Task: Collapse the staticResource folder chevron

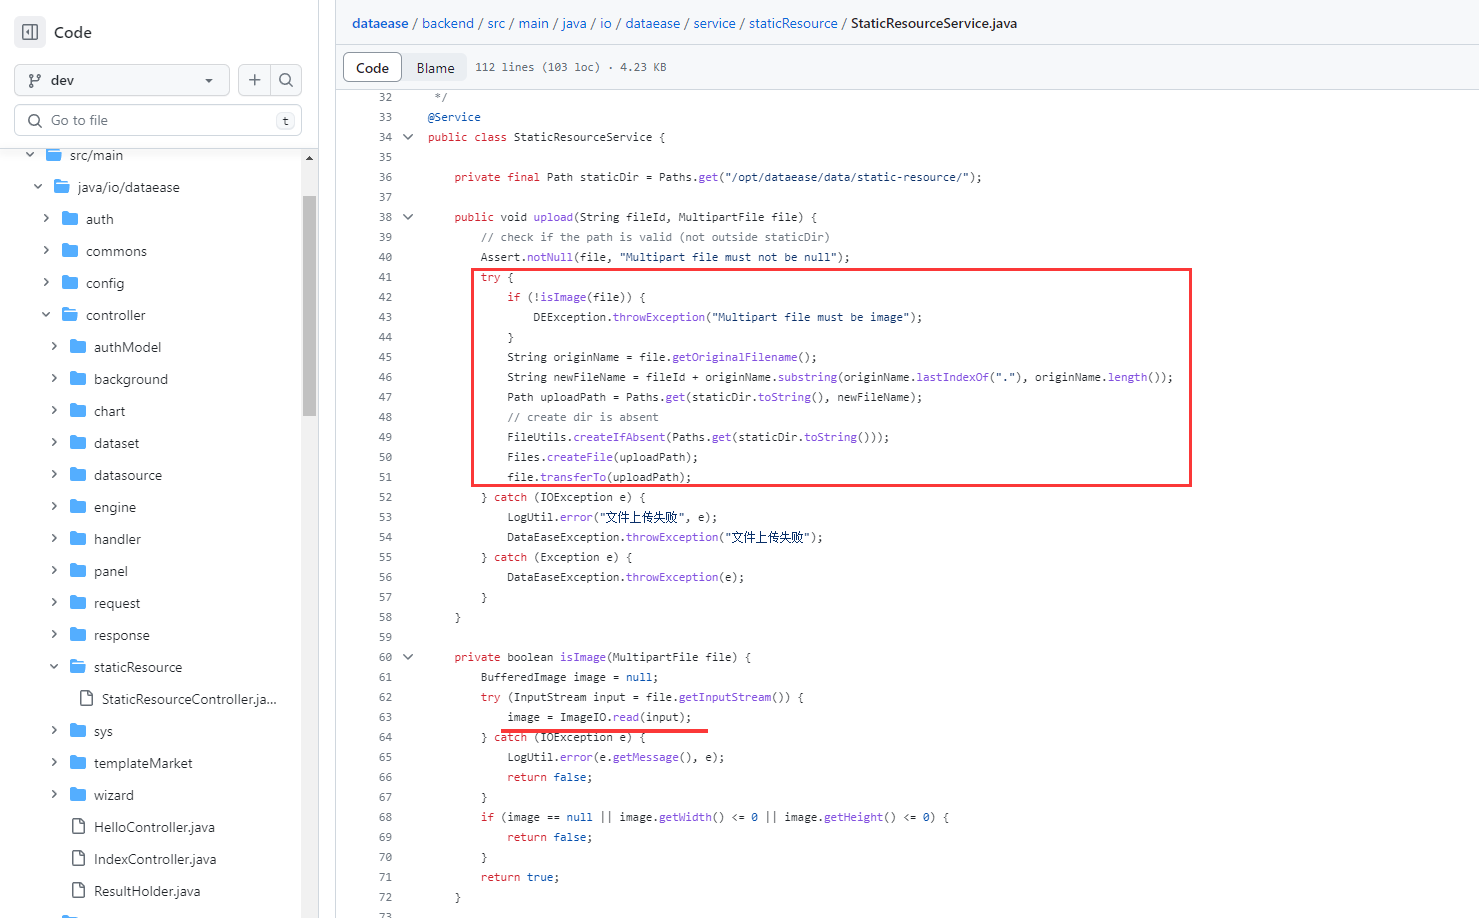Action: point(54,667)
